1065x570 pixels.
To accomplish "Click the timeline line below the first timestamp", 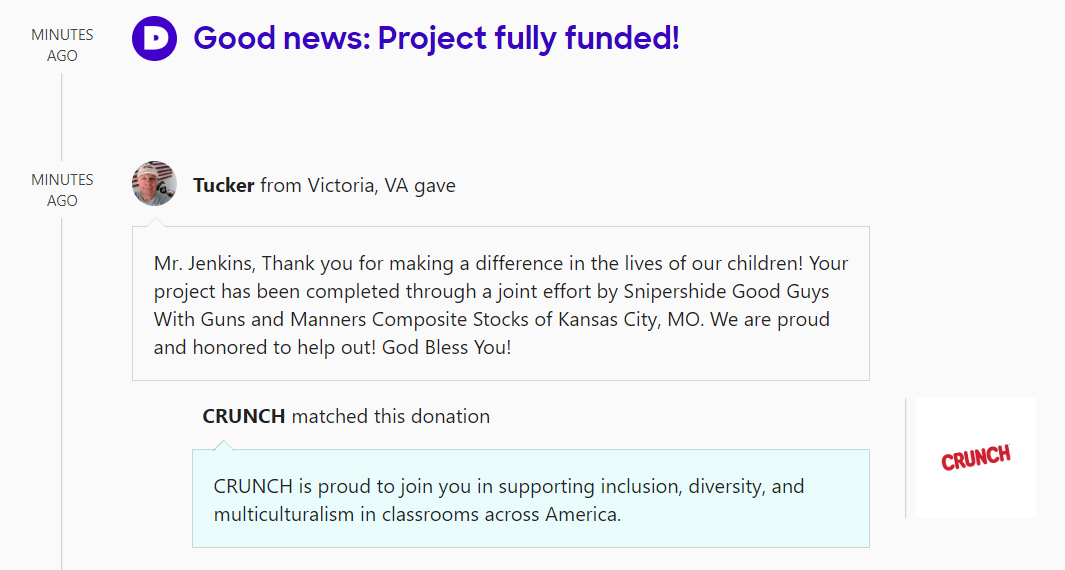I will pos(62,115).
